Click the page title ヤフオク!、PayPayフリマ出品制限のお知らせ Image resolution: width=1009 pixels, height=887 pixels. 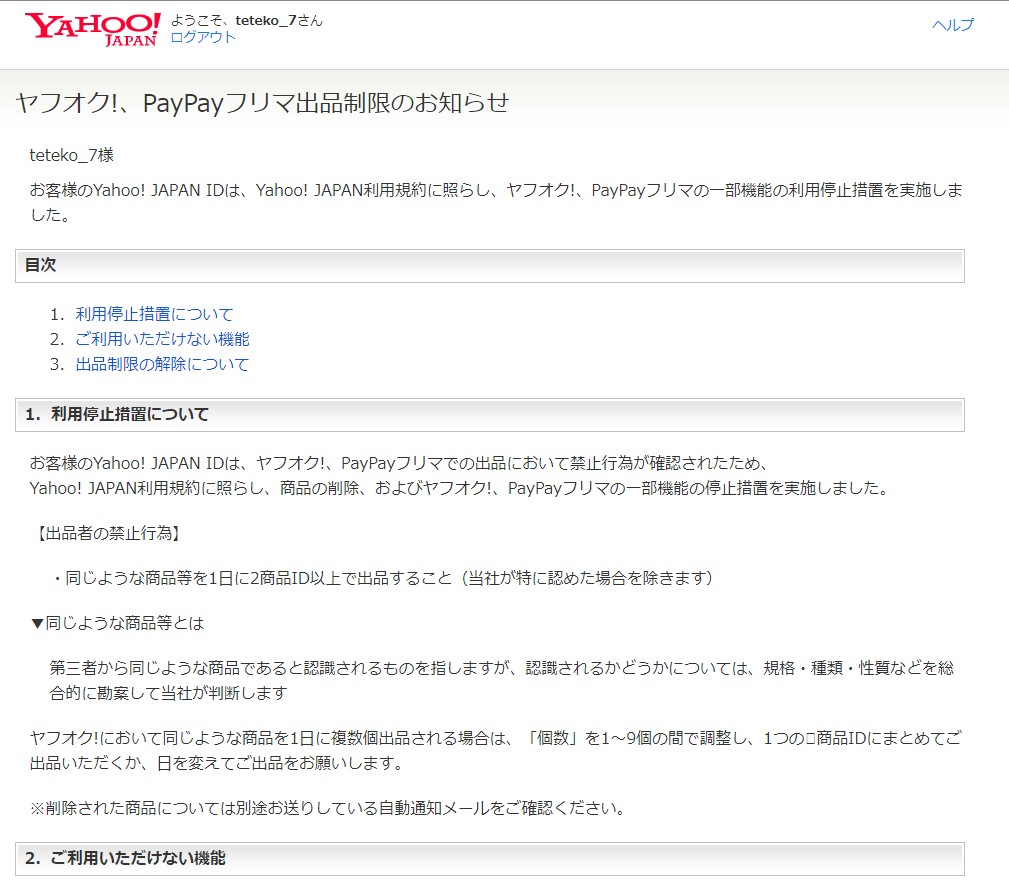pyautogui.click(x=262, y=103)
